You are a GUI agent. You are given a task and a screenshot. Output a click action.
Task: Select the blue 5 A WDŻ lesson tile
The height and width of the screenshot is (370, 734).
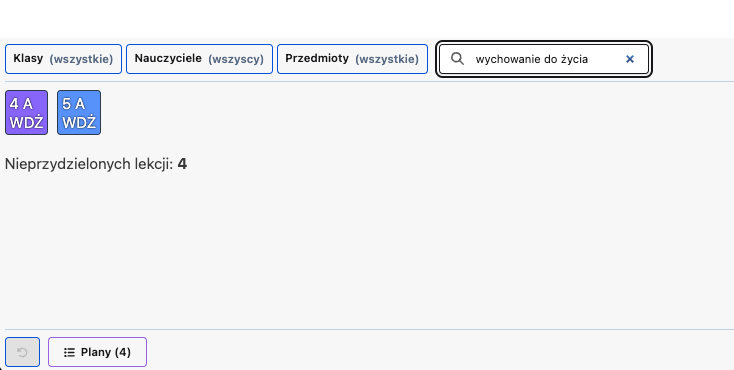click(x=79, y=112)
